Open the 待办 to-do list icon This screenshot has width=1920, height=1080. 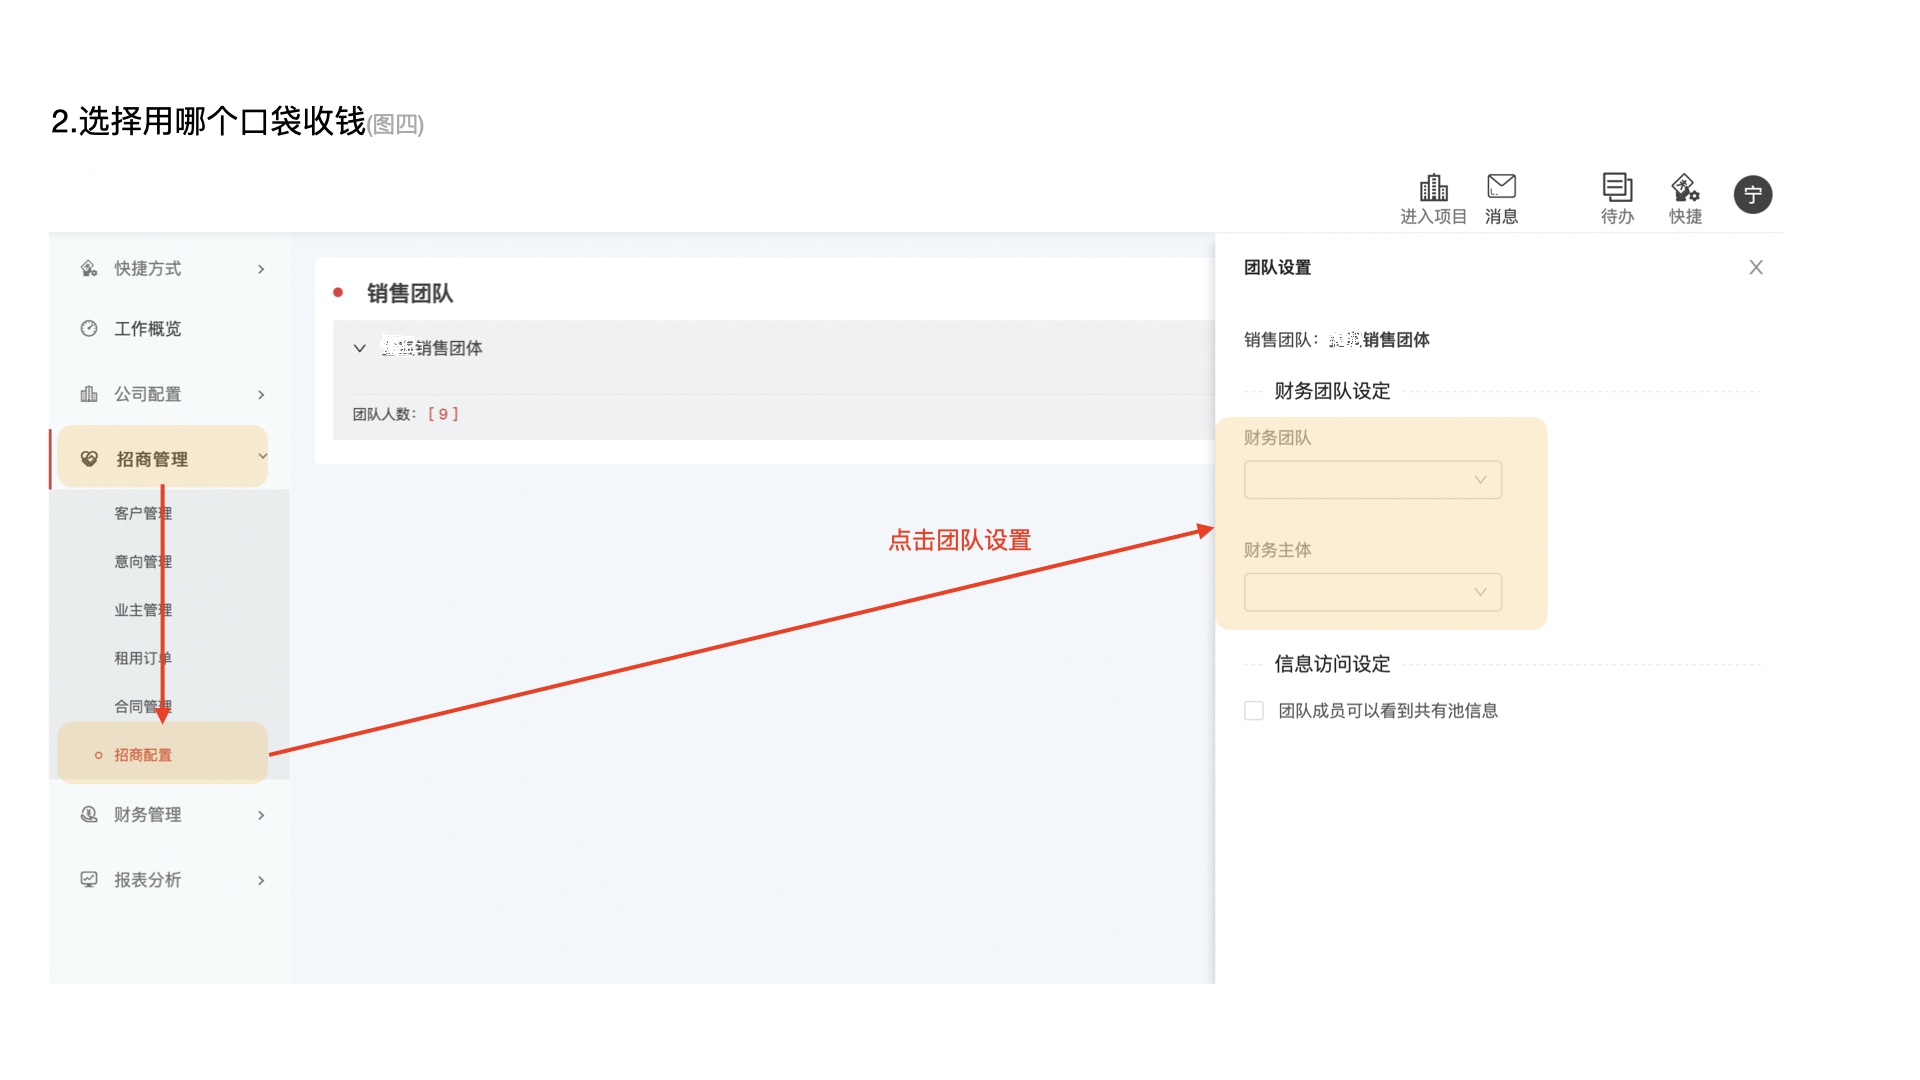pyautogui.click(x=1617, y=188)
